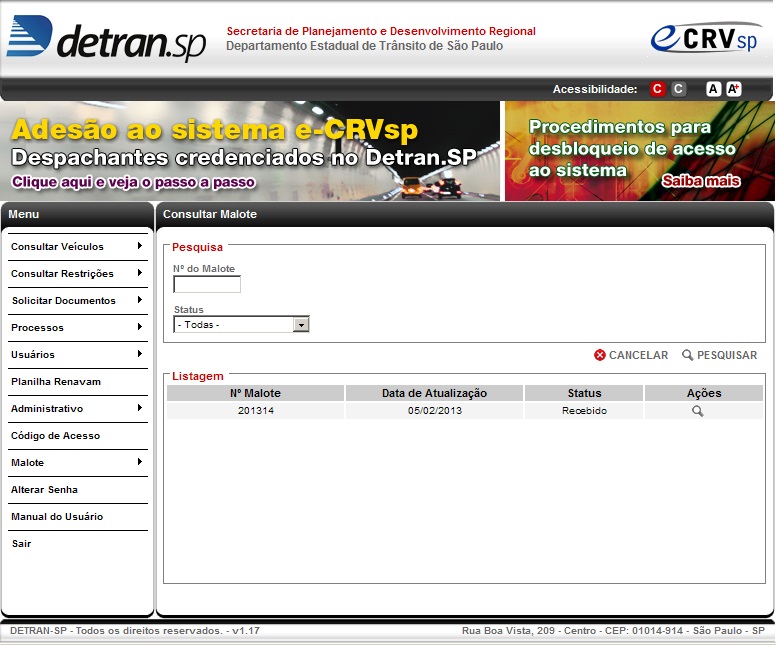
Task: Expand Consultar Restrições submenu arrow
Action: 140,272
